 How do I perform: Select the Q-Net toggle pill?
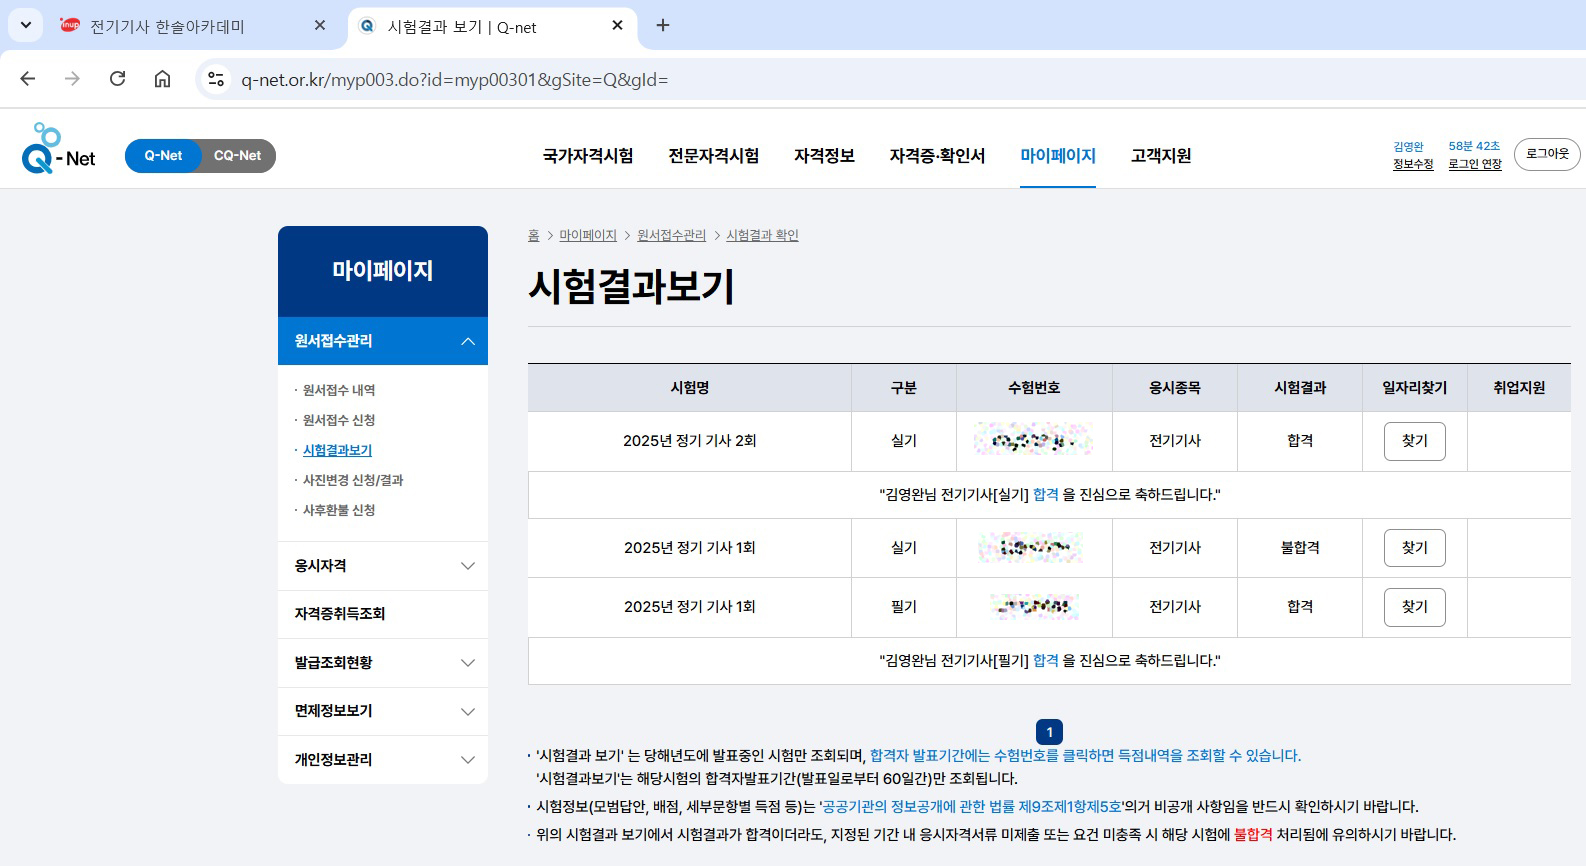(163, 156)
